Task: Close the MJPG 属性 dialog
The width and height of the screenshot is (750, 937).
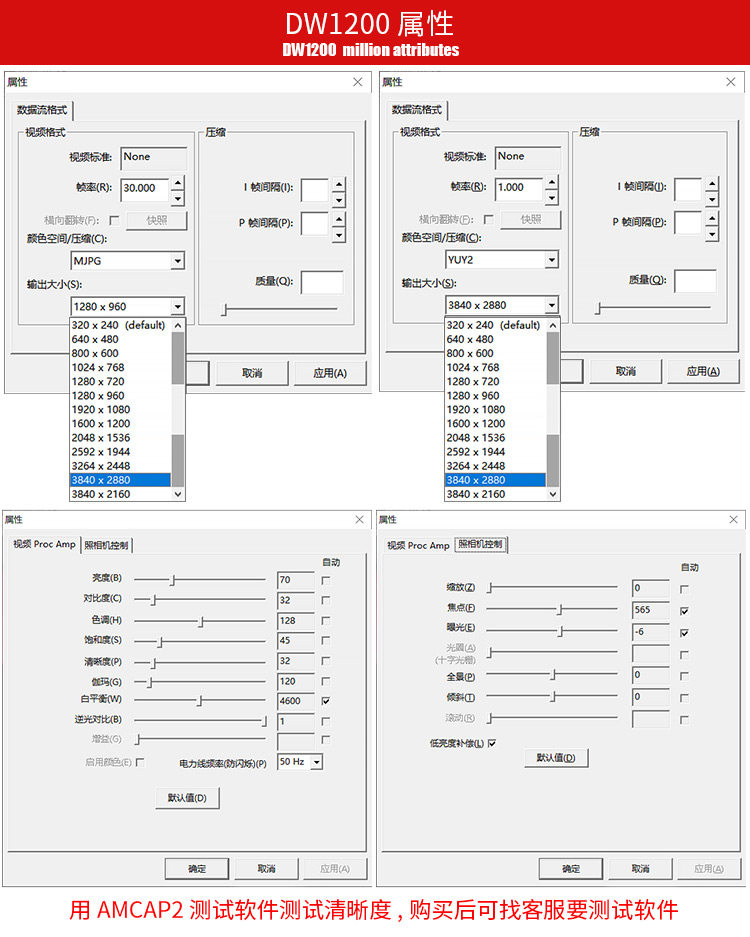Action: click(357, 82)
